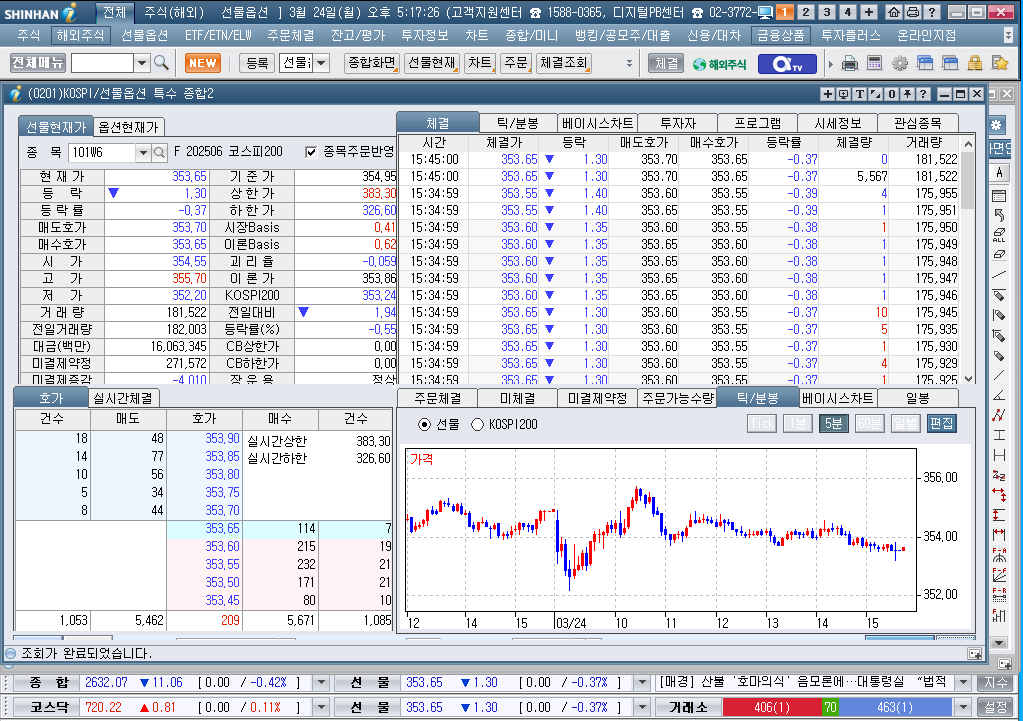Open the 투자자 tab
This screenshot has height=721, width=1023.
point(678,123)
